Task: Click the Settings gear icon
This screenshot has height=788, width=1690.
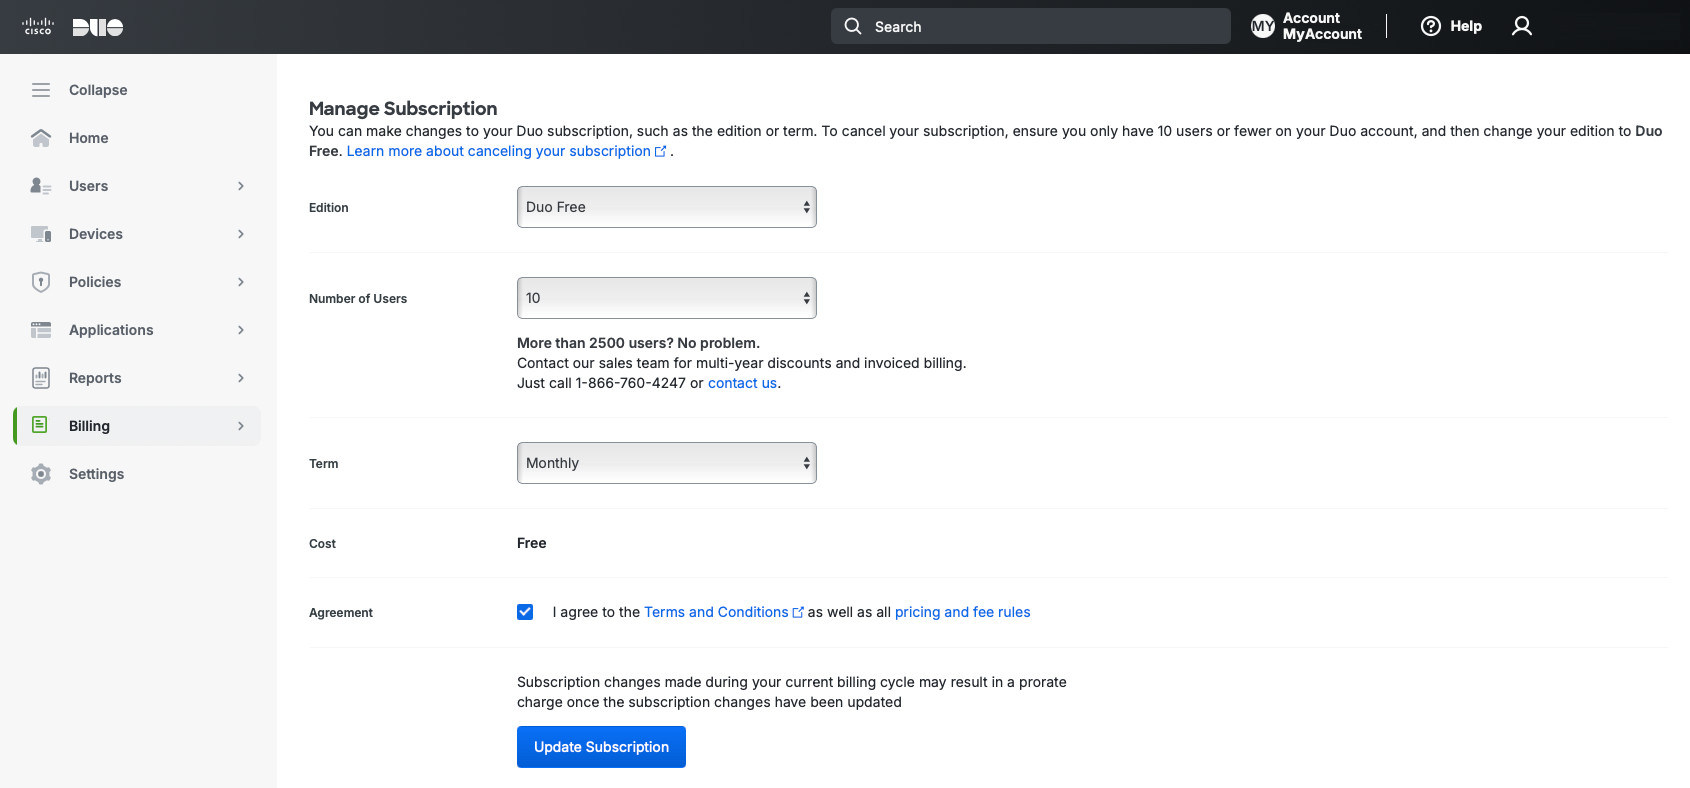Action: coord(41,474)
